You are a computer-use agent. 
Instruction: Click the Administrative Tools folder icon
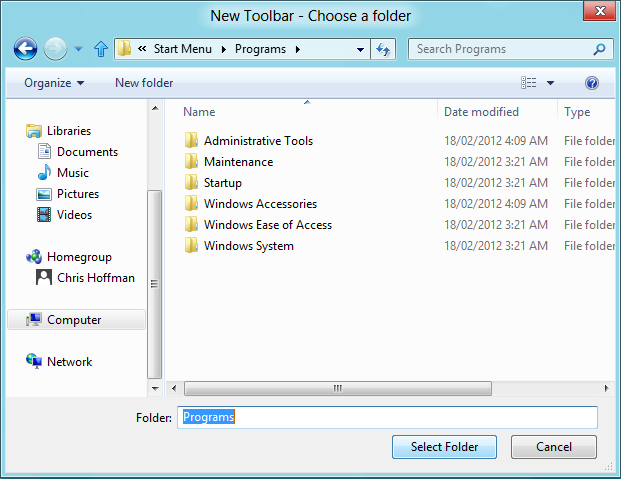point(191,140)
